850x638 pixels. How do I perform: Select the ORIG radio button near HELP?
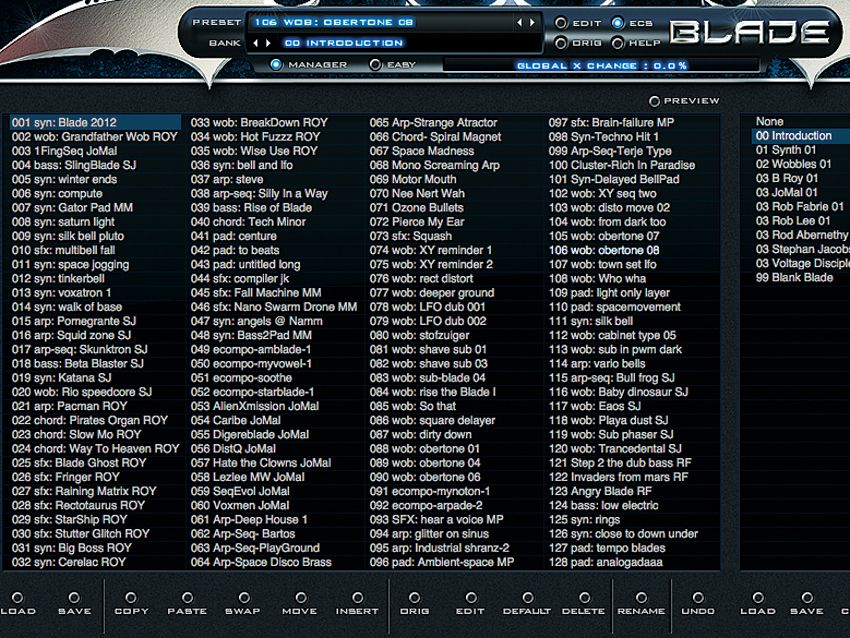pyautogui.click(x=561, y=43)
